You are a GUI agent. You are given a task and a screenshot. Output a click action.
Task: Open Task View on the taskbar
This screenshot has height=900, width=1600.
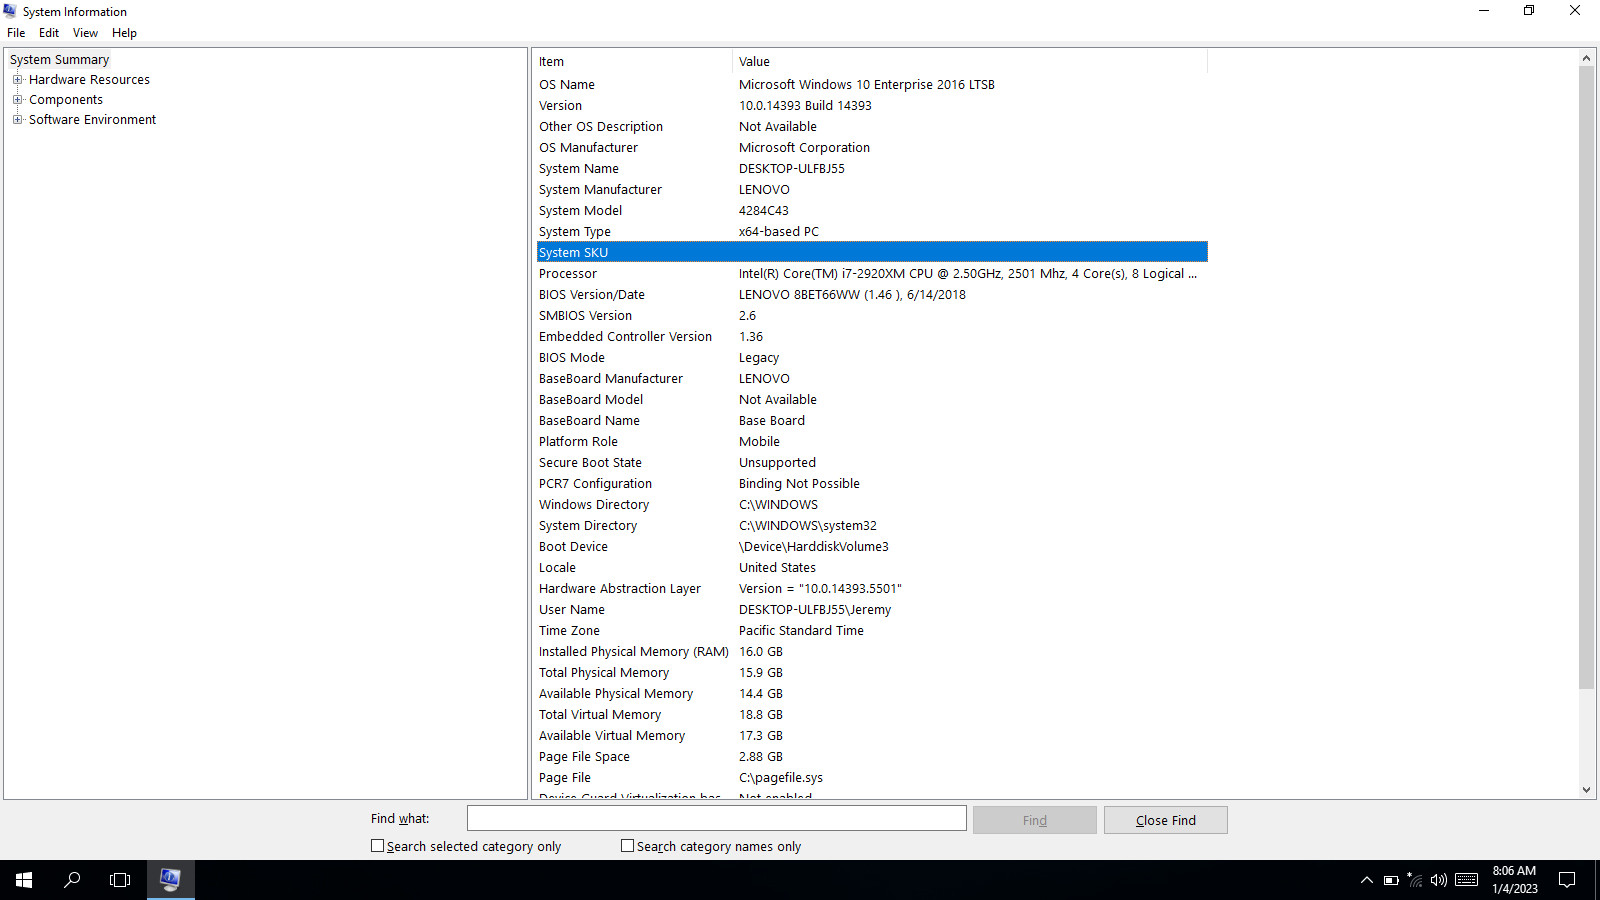[x=120, y=880]
